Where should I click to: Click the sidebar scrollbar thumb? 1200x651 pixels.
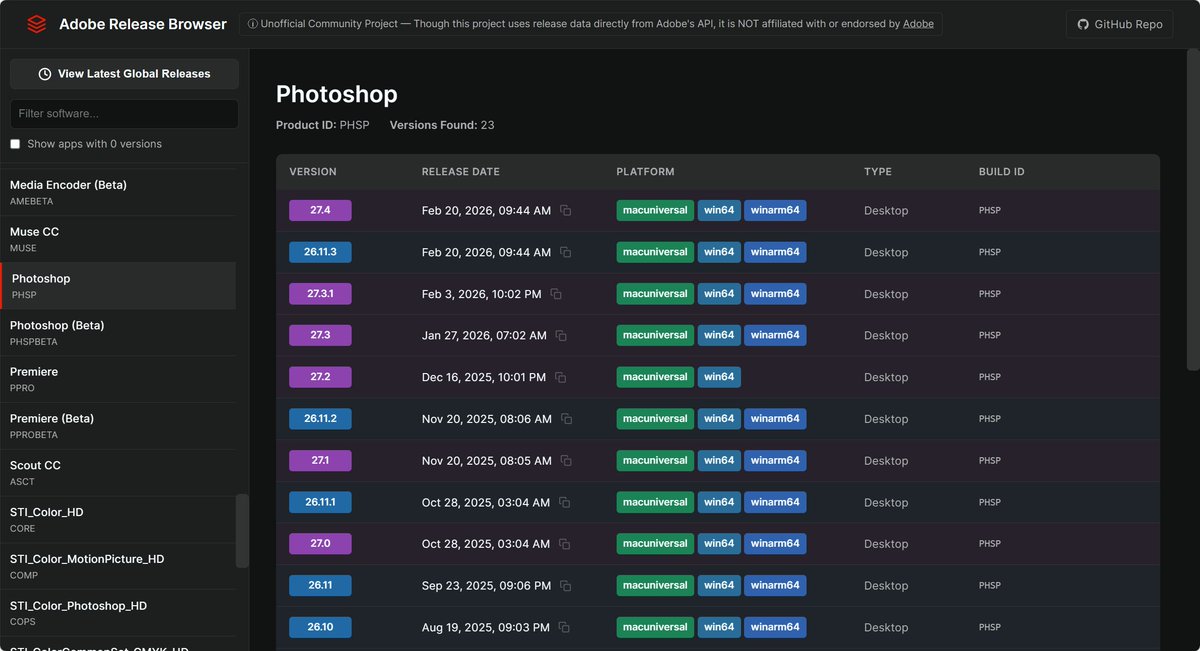(242, 531)
